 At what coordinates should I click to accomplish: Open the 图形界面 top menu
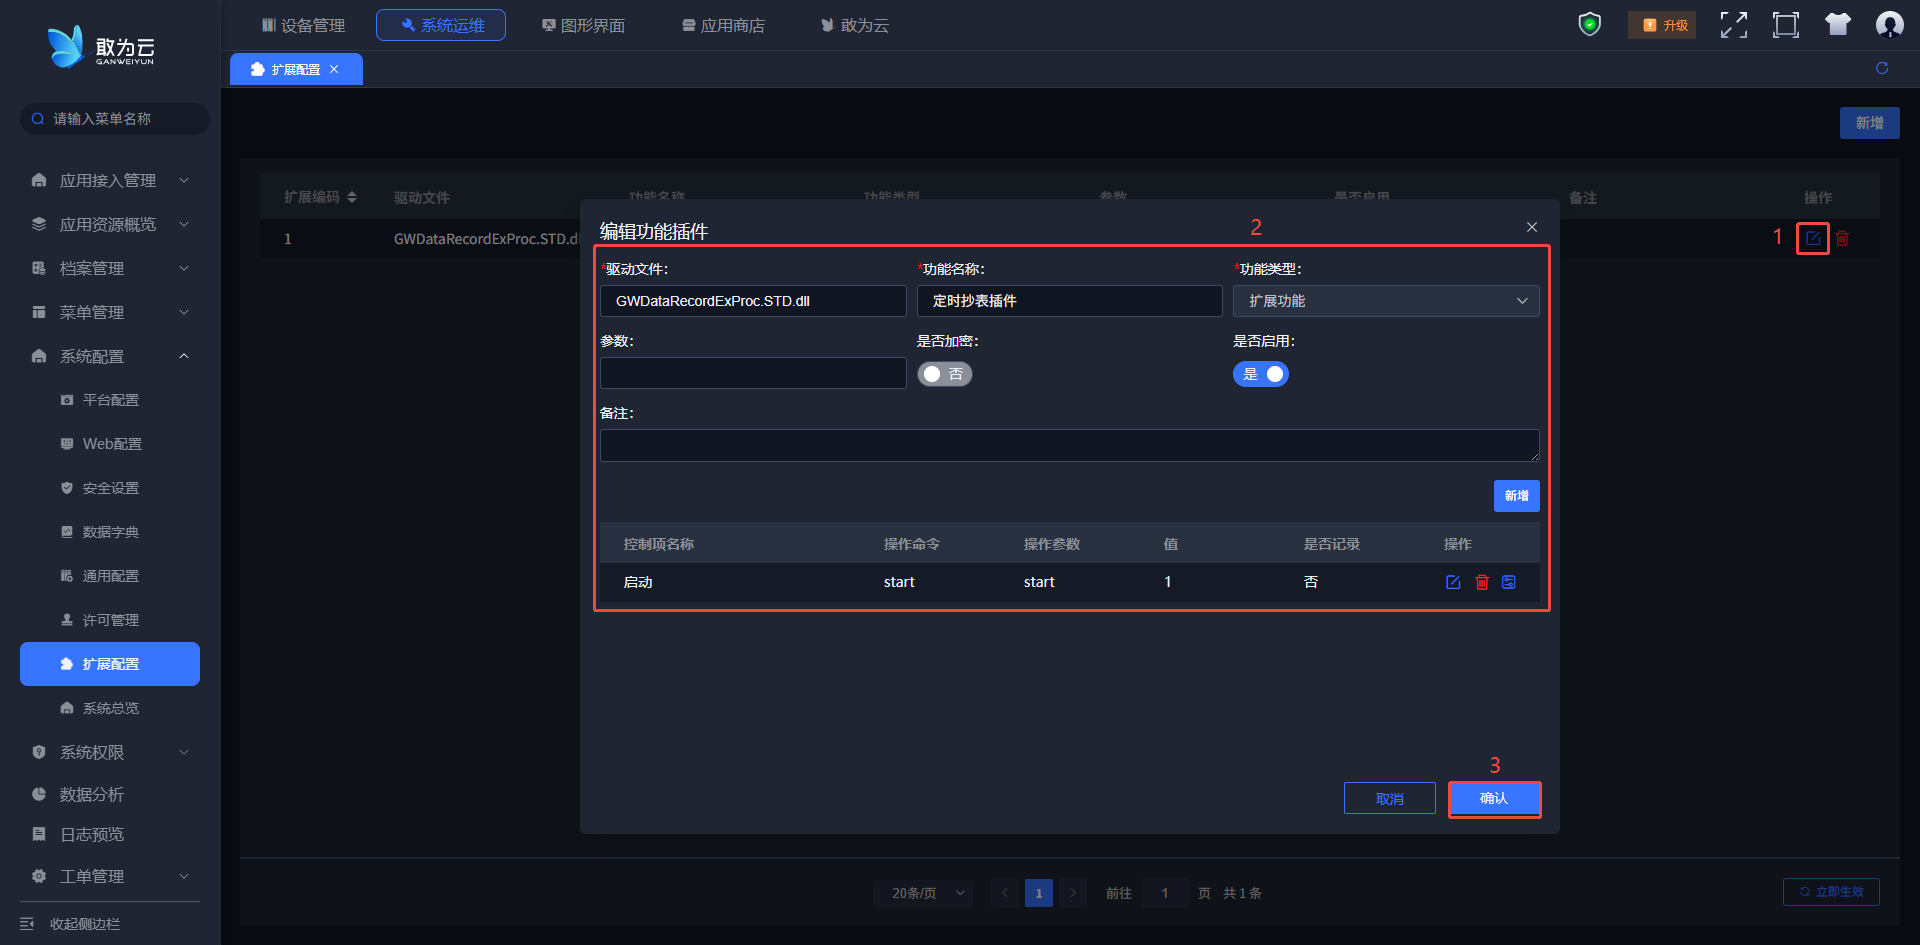point(583,25)
